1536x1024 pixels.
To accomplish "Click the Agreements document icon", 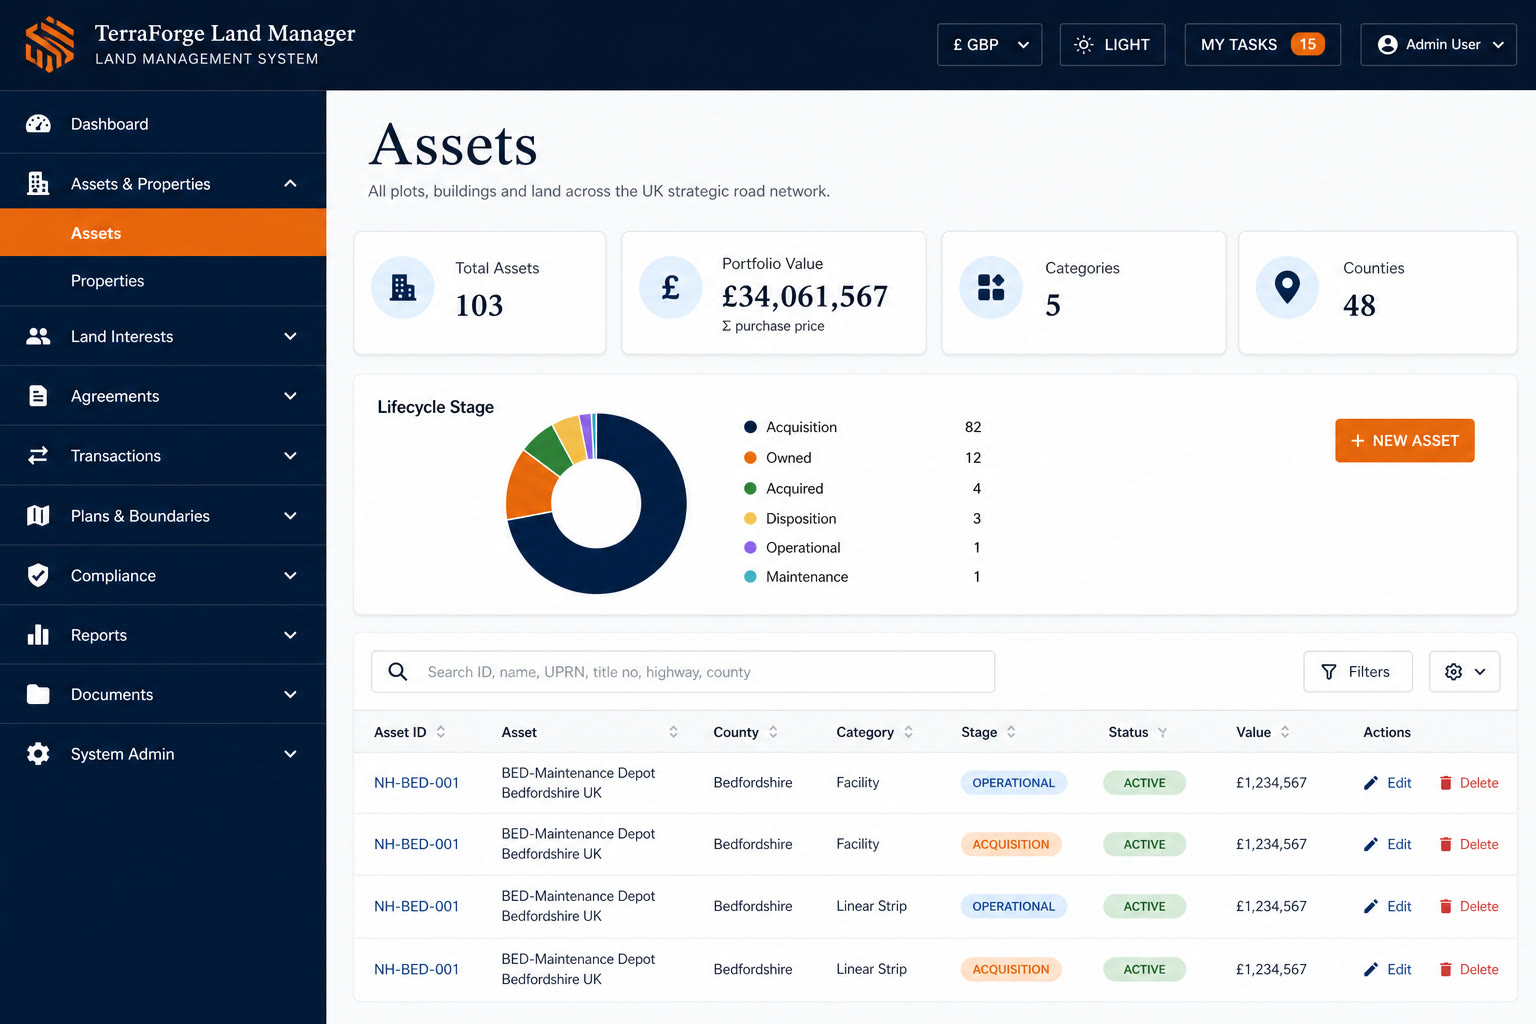I will (x=38, y=396).
